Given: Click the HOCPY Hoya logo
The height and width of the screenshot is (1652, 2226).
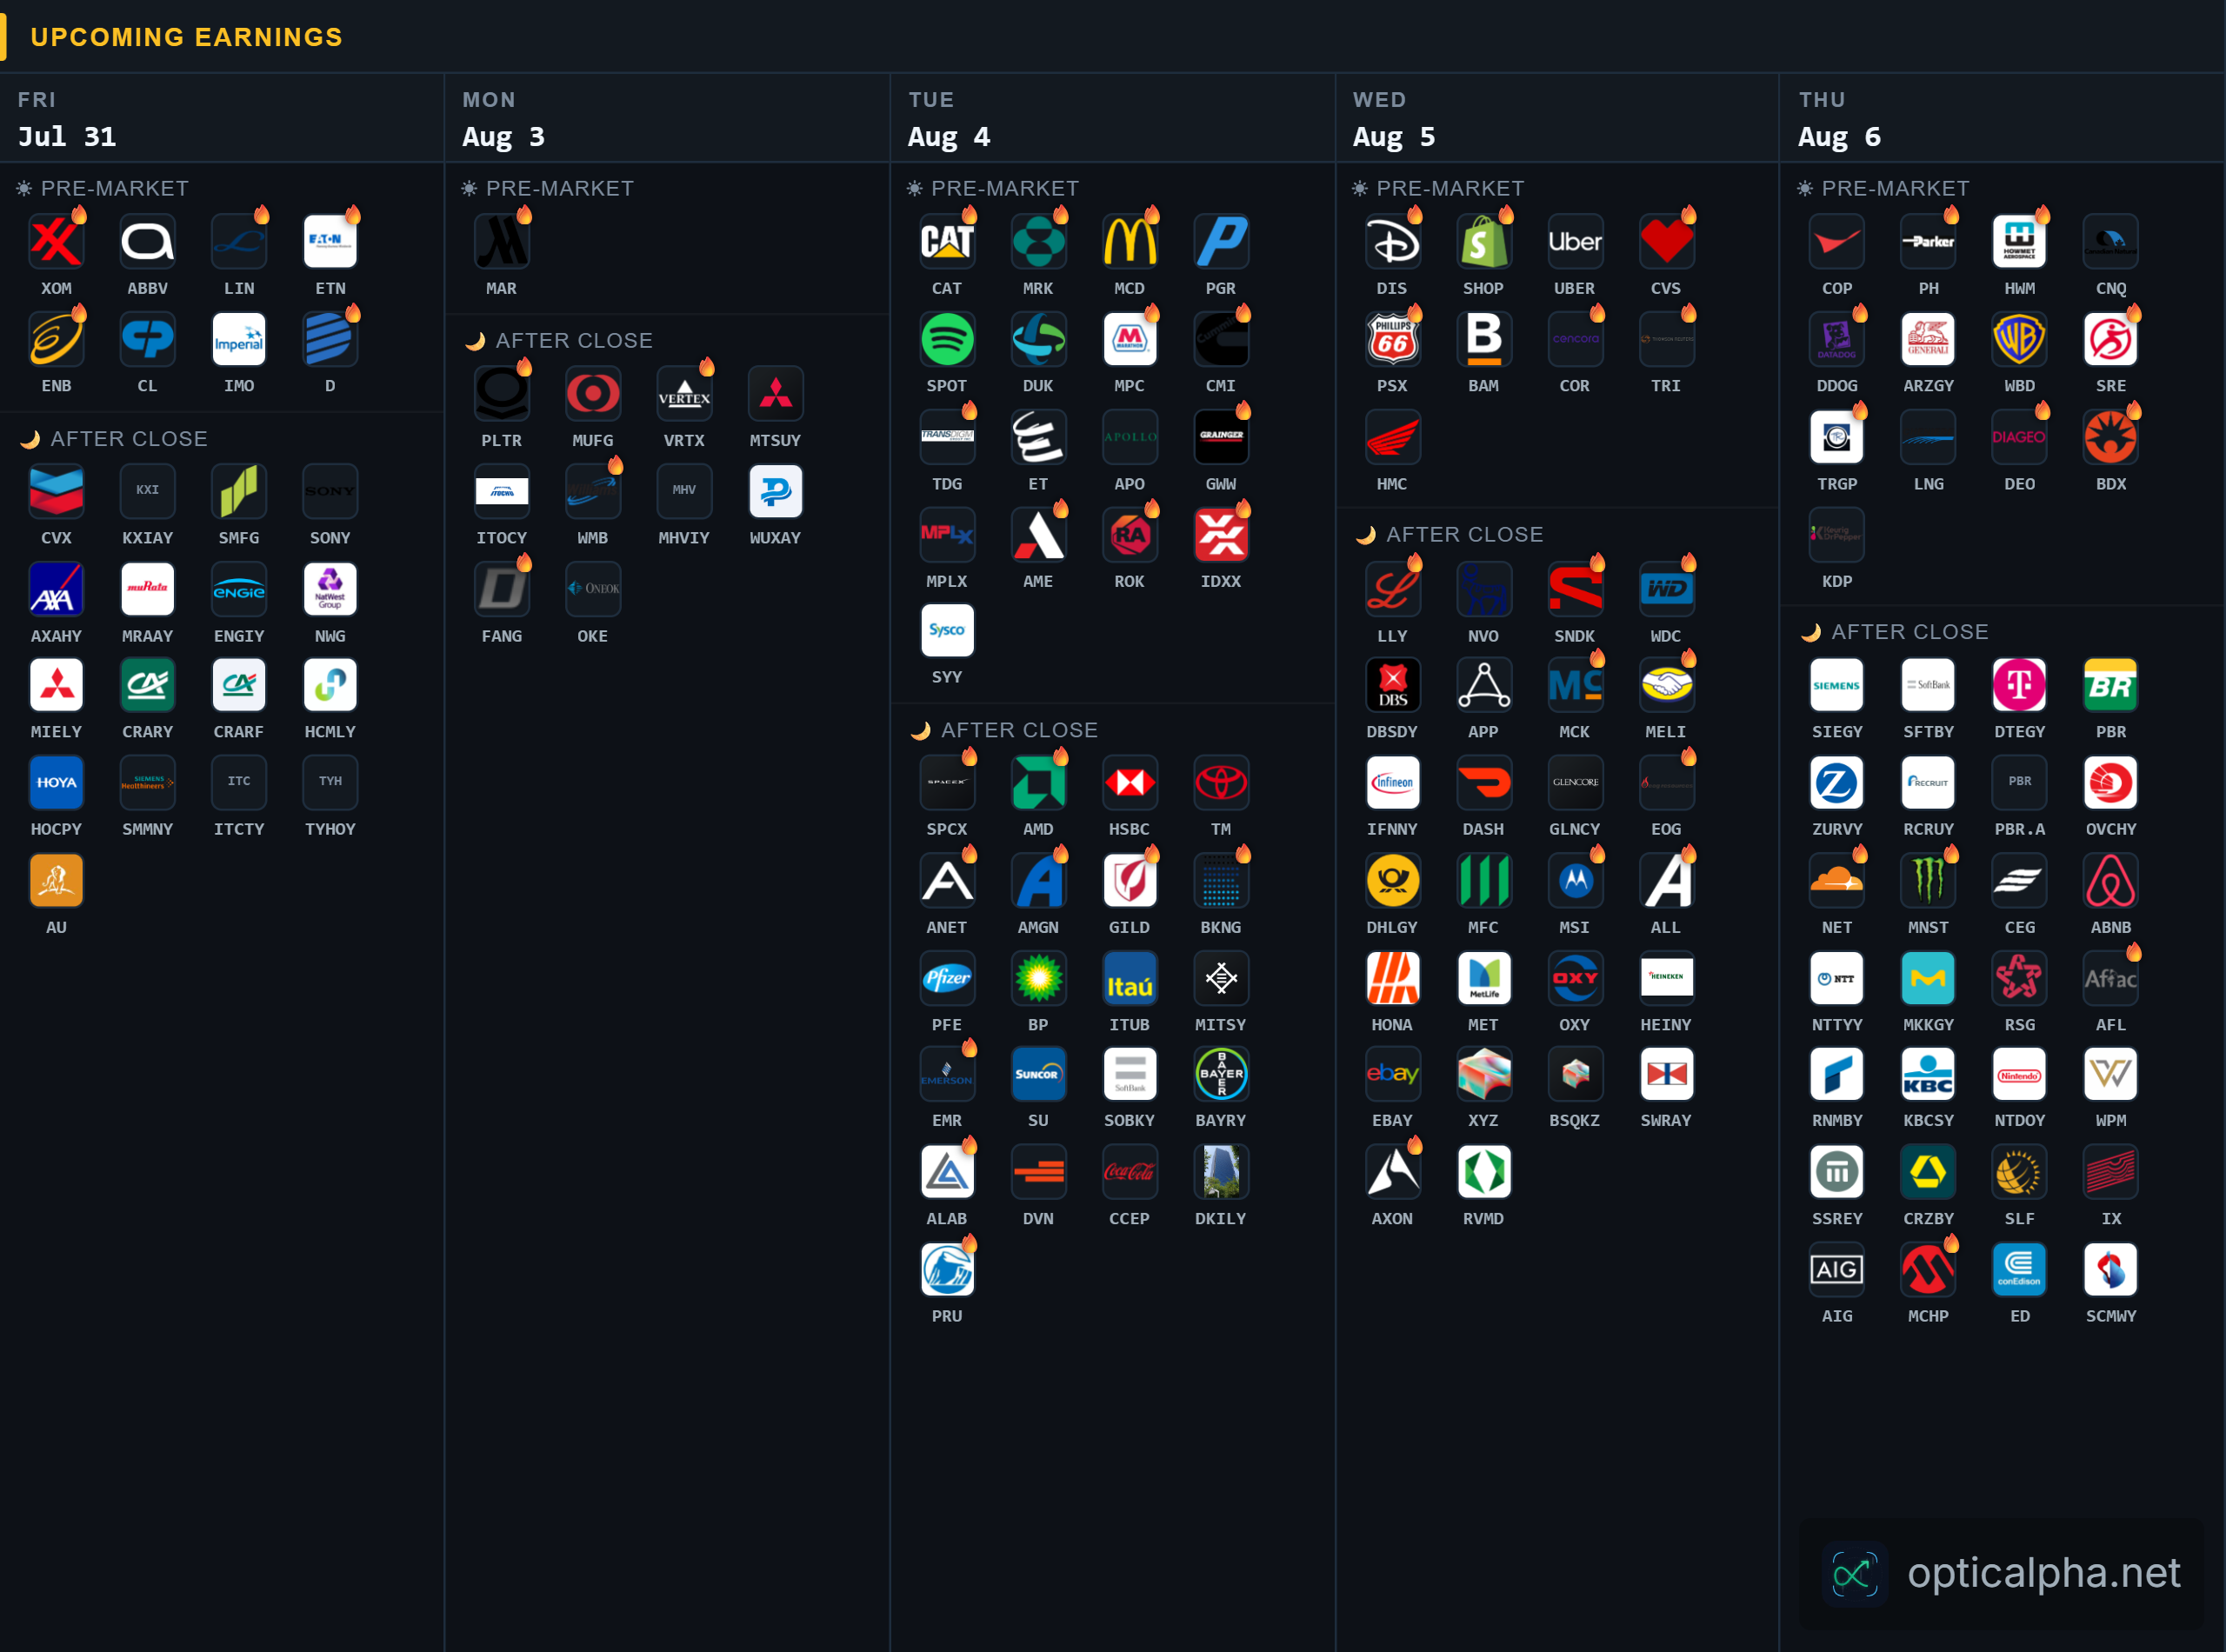Looking at the screenshot, I should (x=56, y=782).
